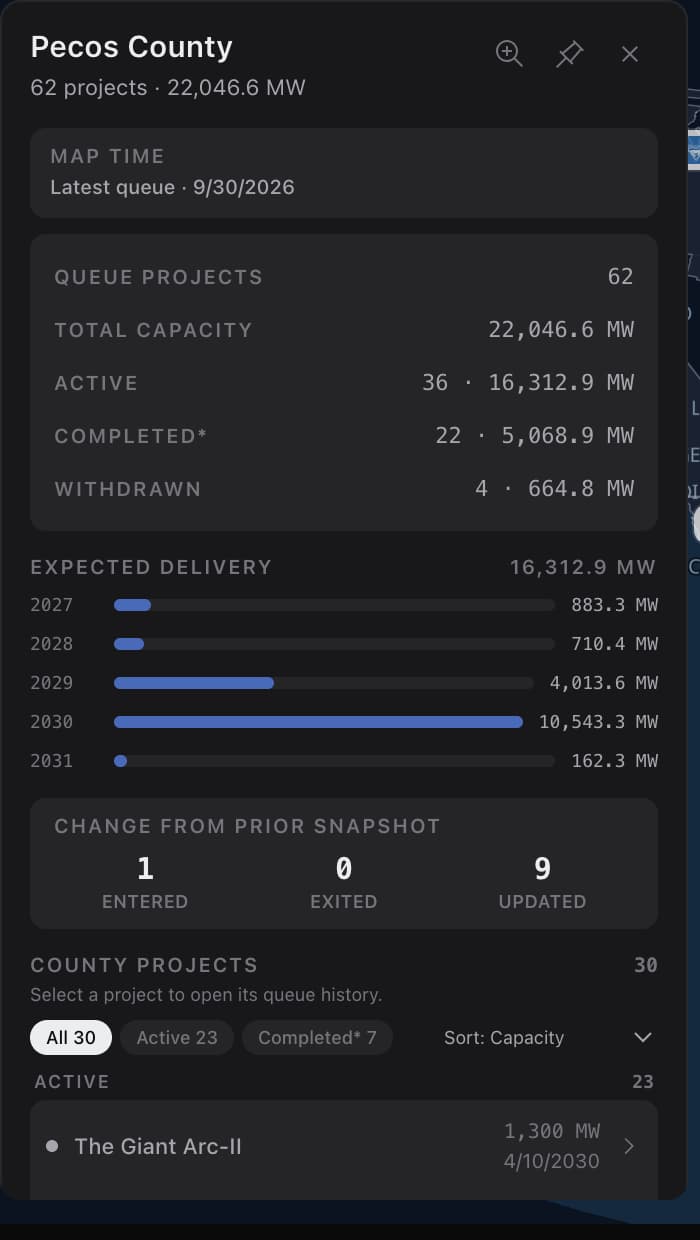700x1240 pixels.
Task: Click the 2030 expected delivery bar
Action: pyautogui.click(x=318, y=721)
